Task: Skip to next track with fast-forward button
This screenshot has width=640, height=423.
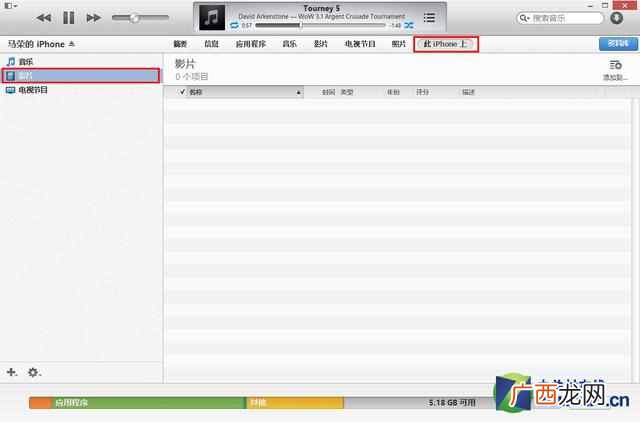Action: (x=93, y=18)
